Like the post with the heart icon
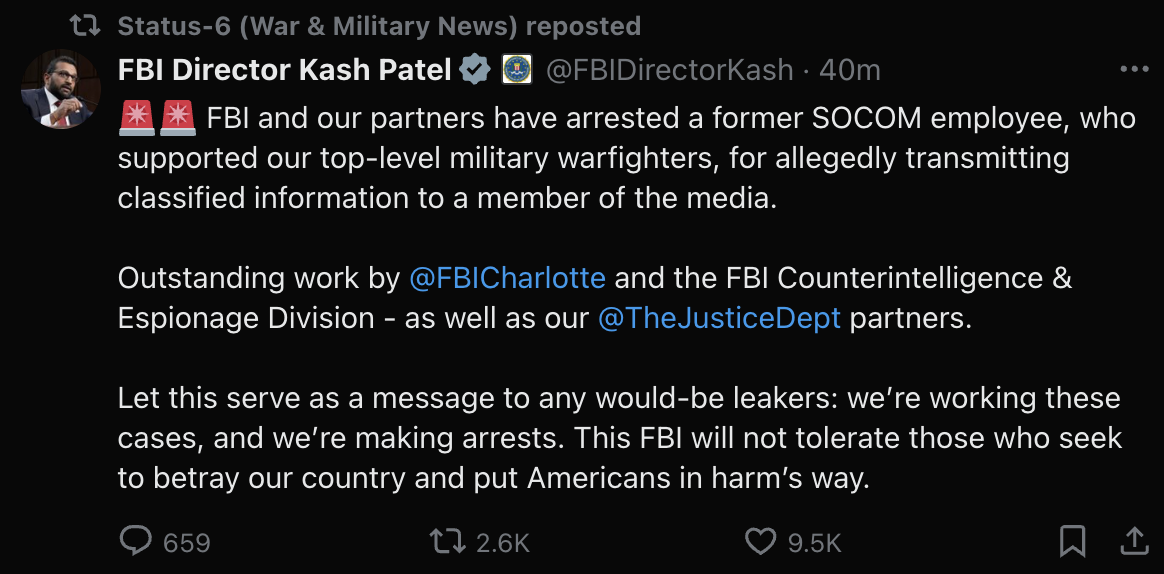1164x574 pixels. tap(761, 541)
